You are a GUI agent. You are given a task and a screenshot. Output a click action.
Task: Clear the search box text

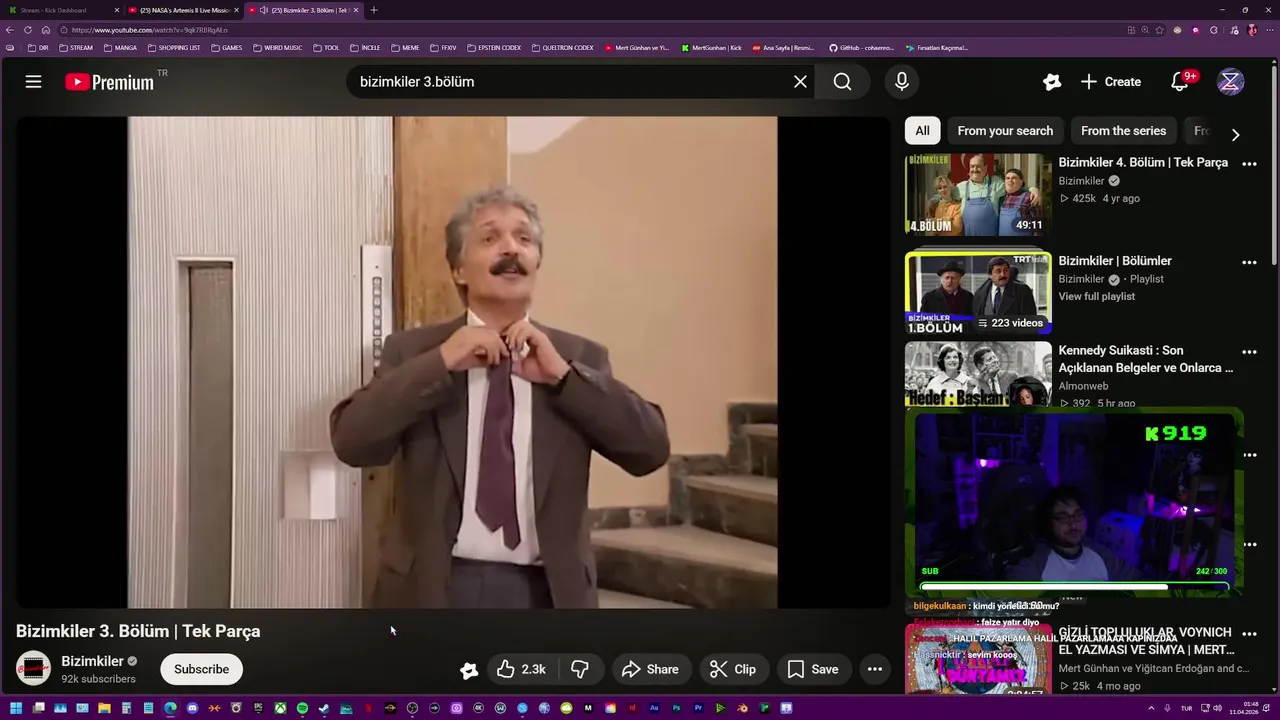coord(800,82)
